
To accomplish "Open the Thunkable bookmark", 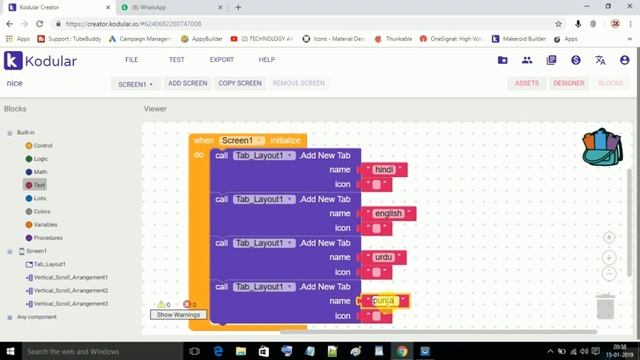I will point(393,39).
